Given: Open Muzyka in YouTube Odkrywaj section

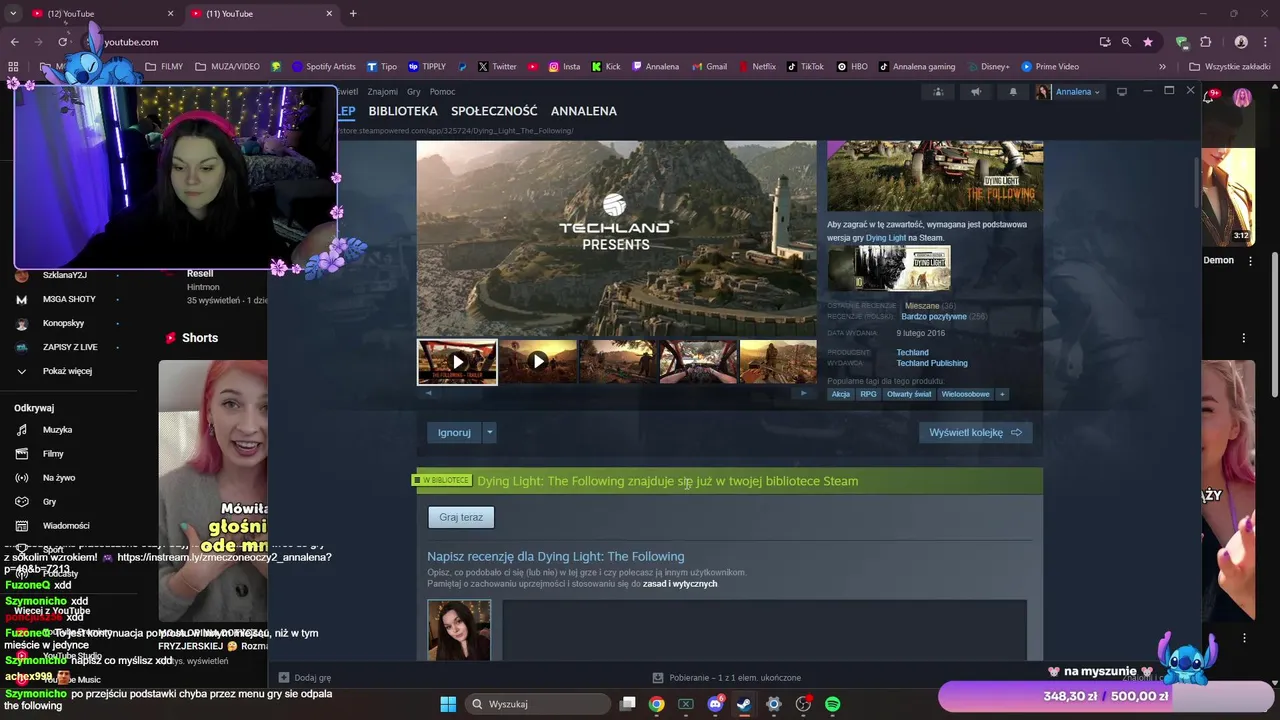Looking at the screenshot, I should (x=57, y=430).
